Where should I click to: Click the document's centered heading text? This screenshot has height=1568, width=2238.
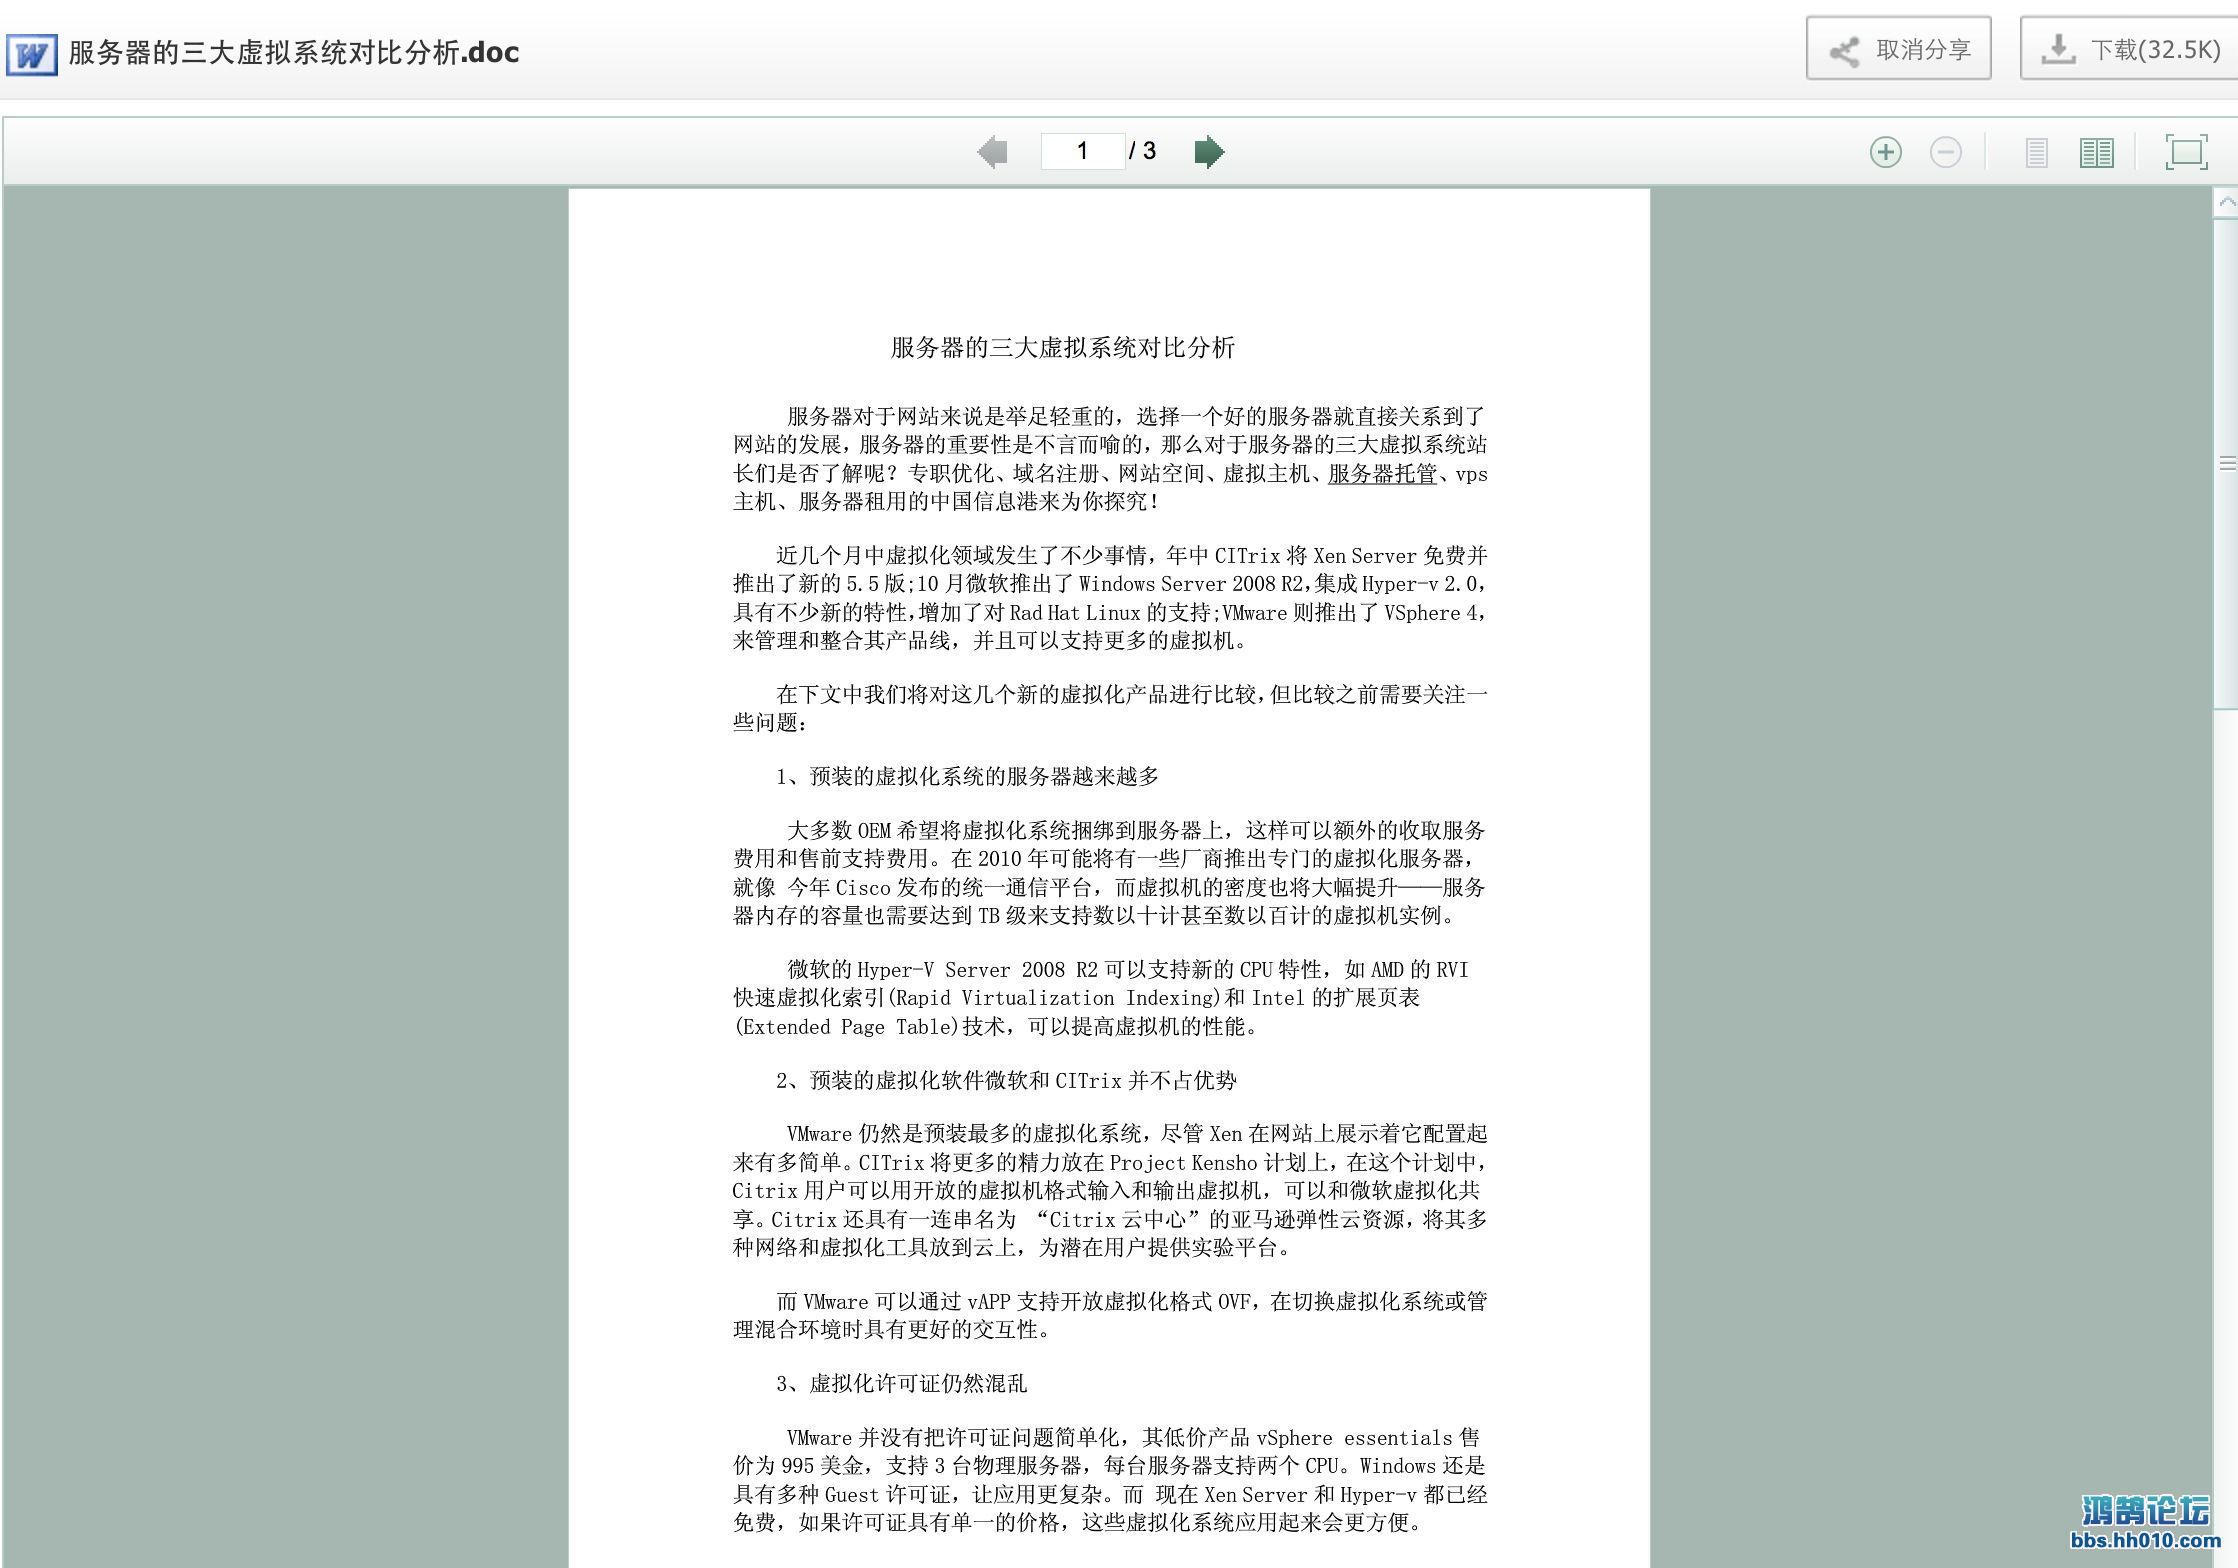click(x=1063, y=347)
